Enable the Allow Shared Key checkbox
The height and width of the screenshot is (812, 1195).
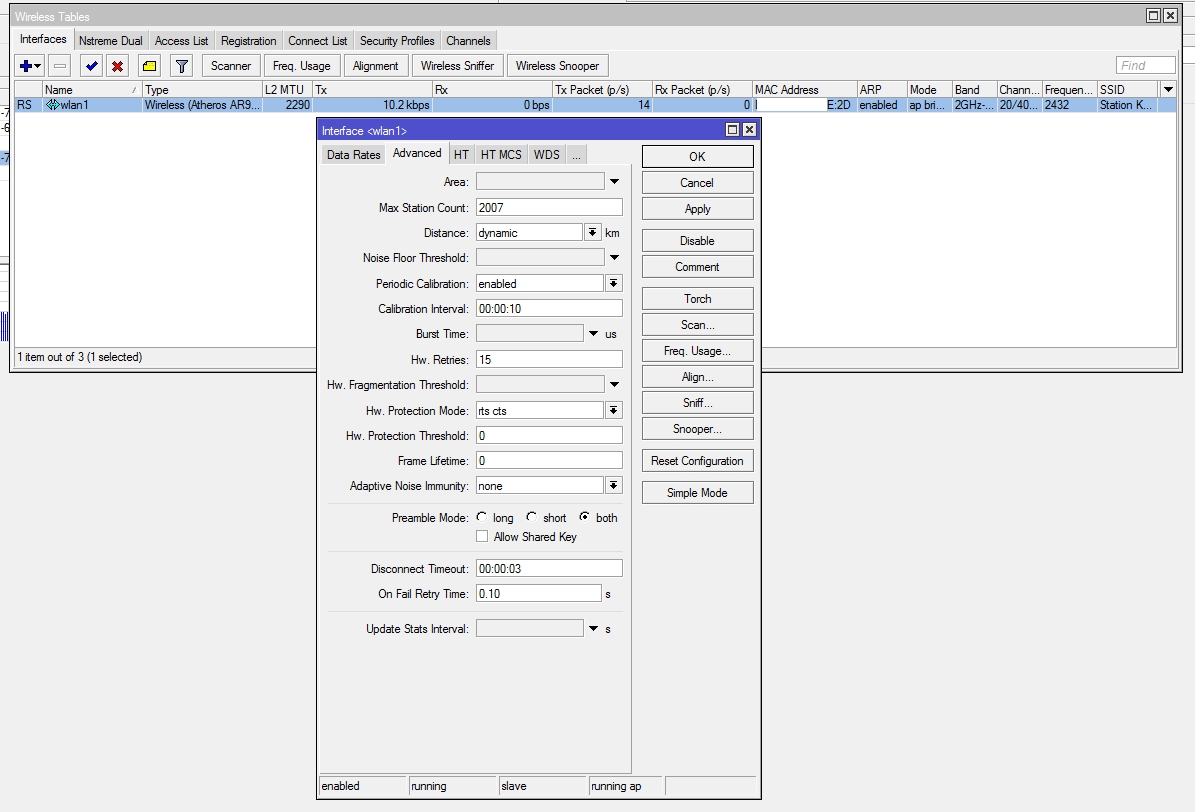pos(482,537)
